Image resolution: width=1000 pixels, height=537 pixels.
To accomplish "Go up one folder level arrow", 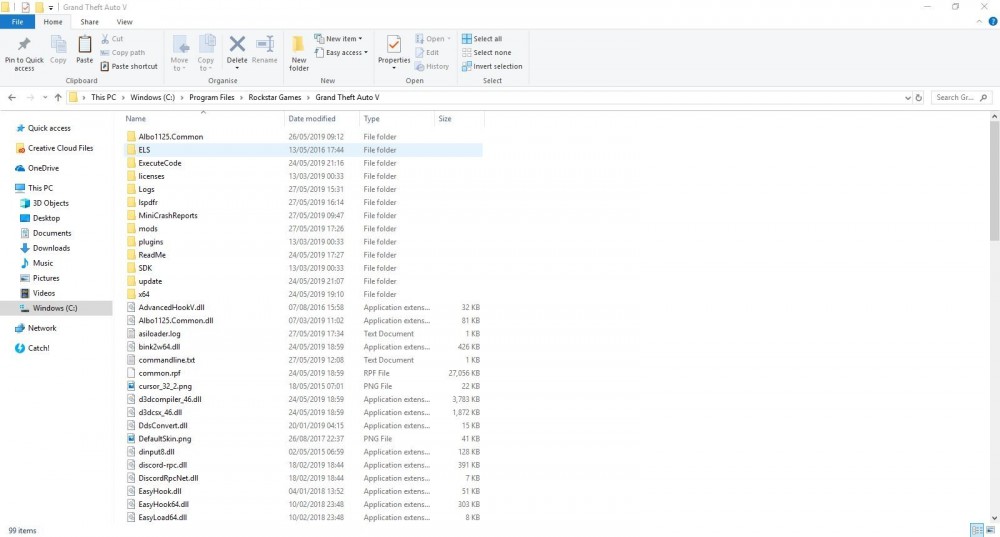I will pos(58,98).
